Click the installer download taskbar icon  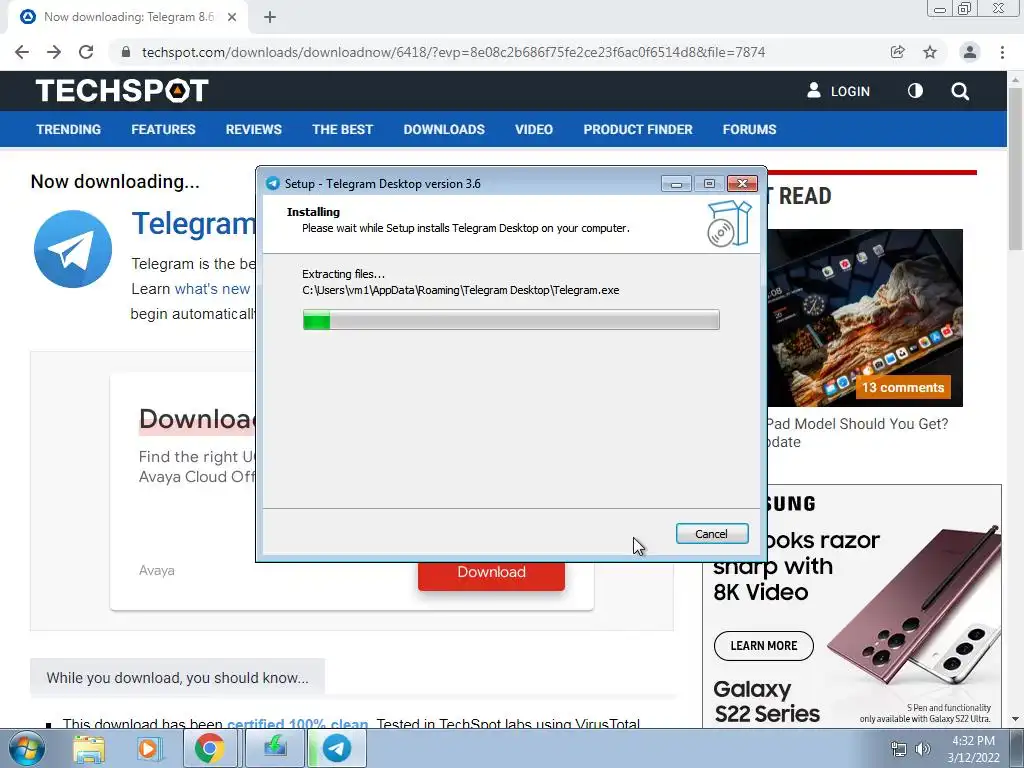coord(275,748)
